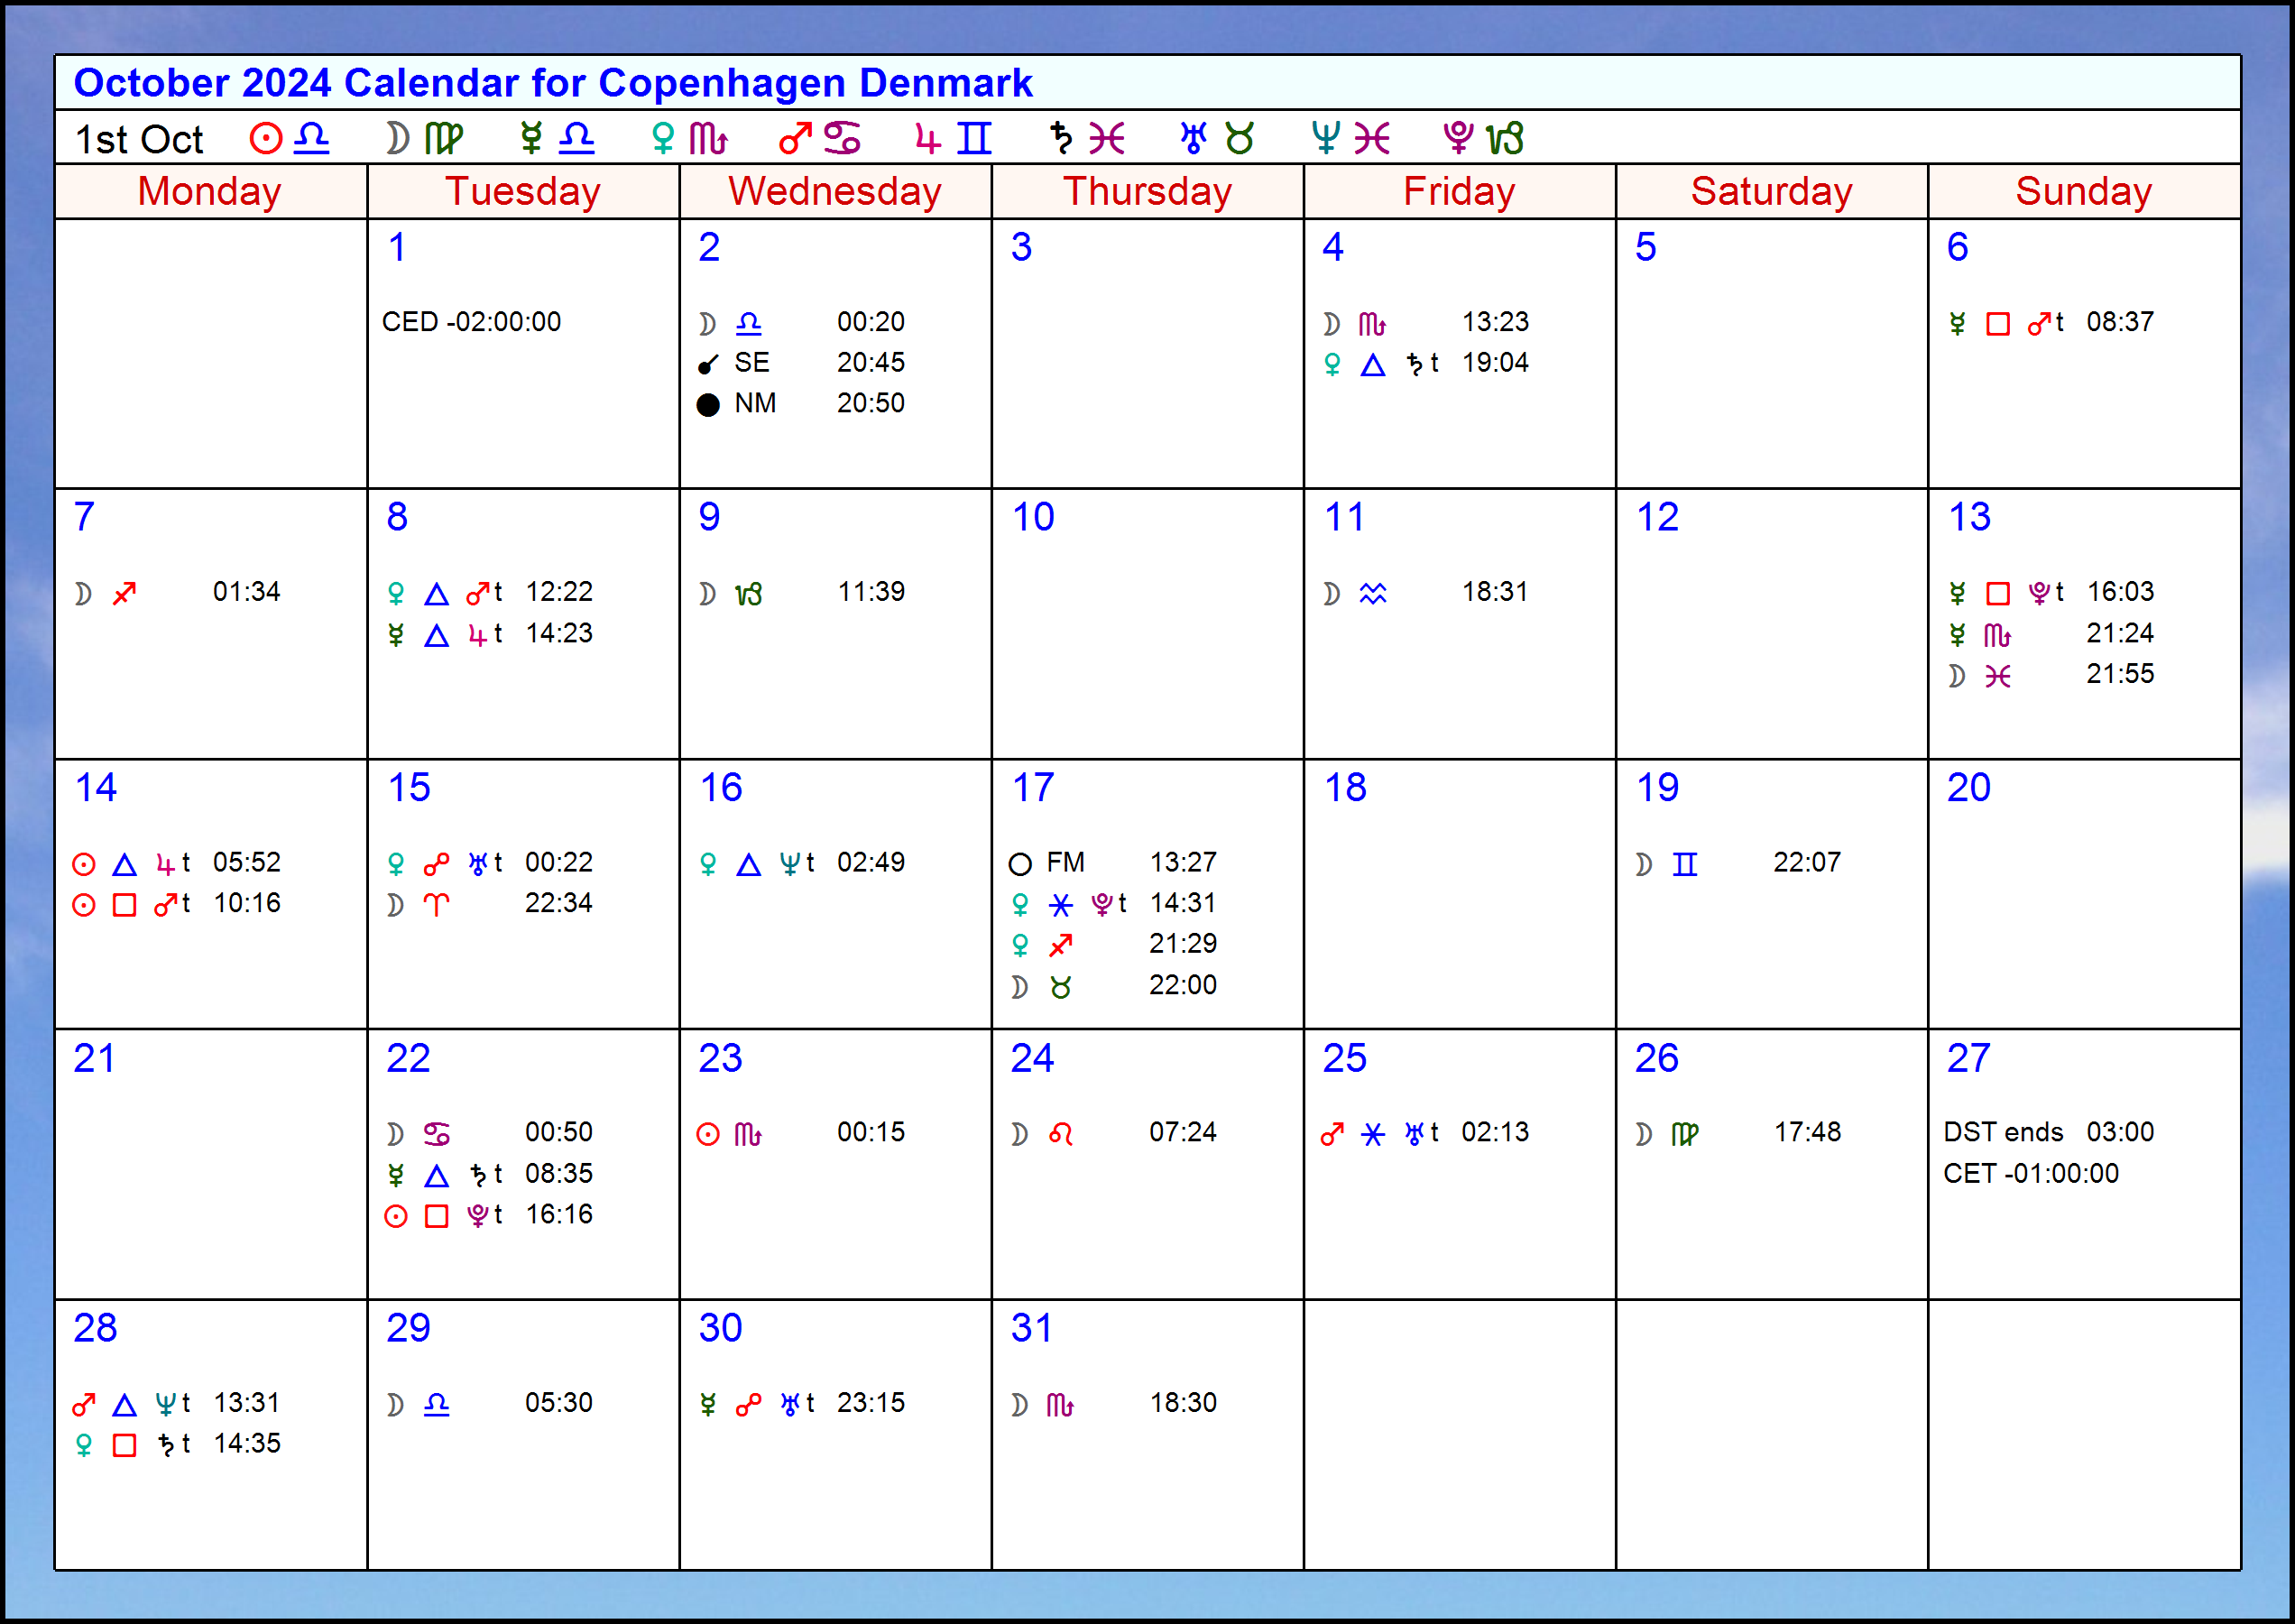
Task: Click the day number 10
Action: point(1032,517)
